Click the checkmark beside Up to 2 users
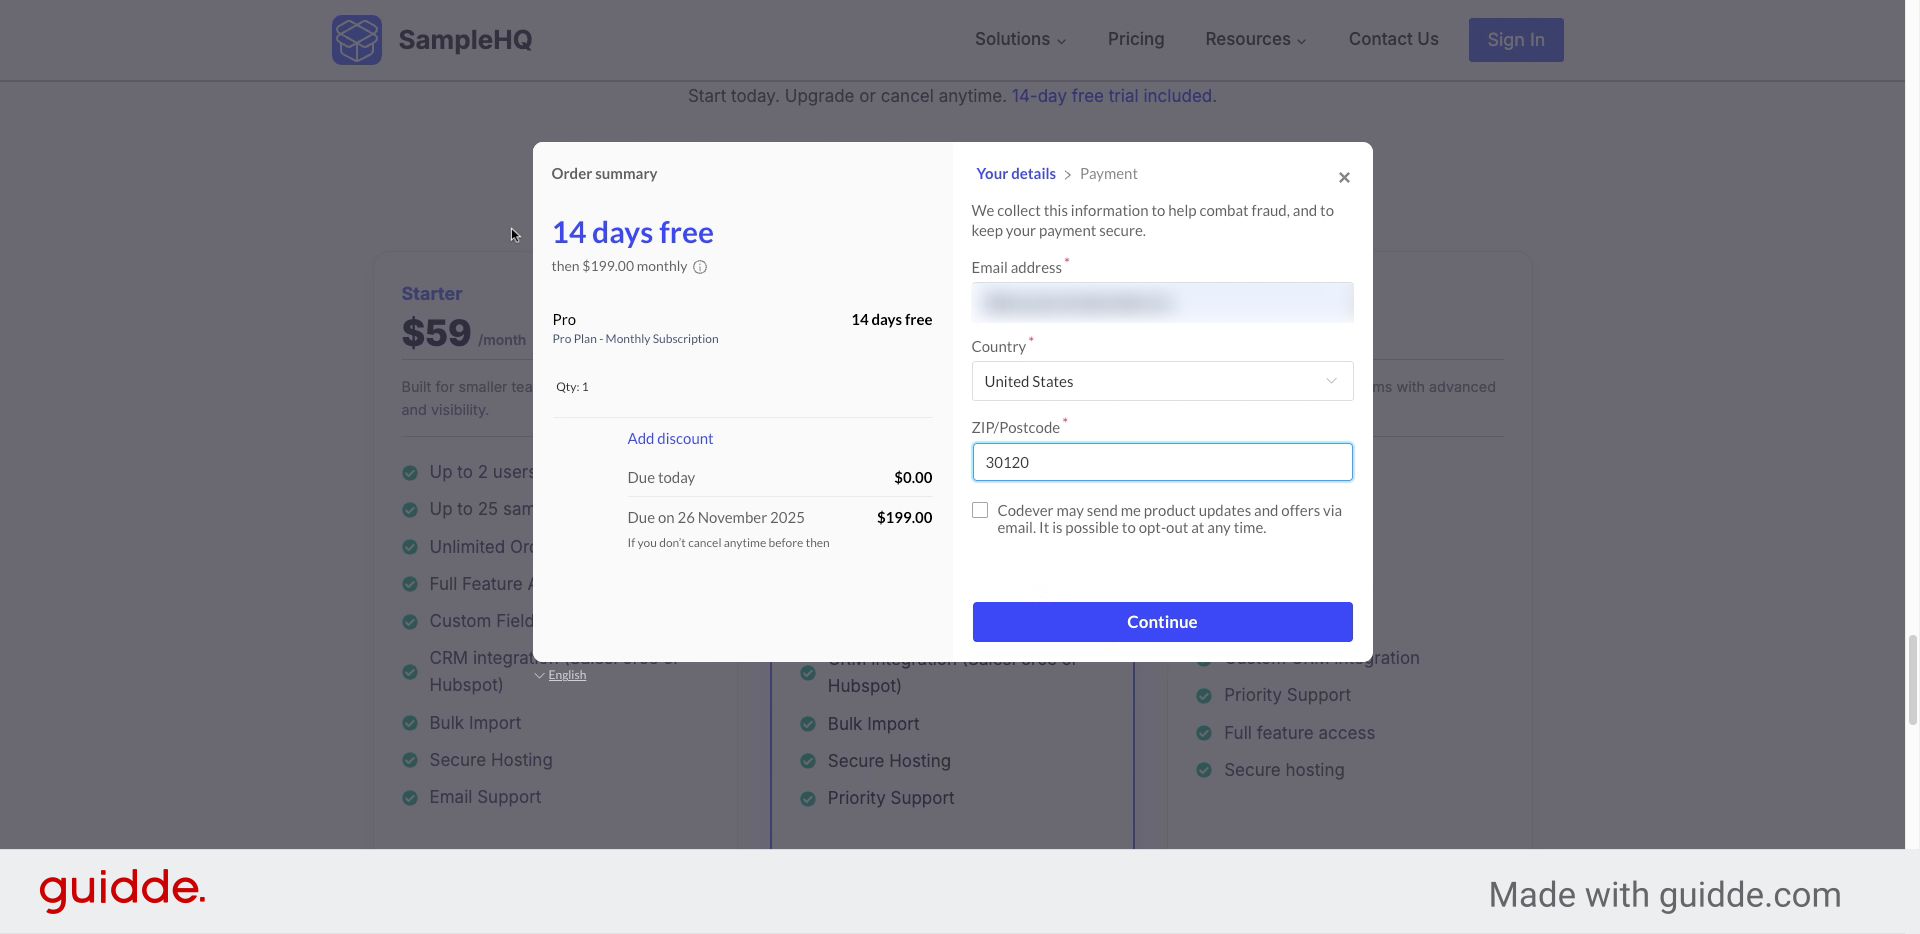Screen dimensions: 1920x934 [409, 472]
